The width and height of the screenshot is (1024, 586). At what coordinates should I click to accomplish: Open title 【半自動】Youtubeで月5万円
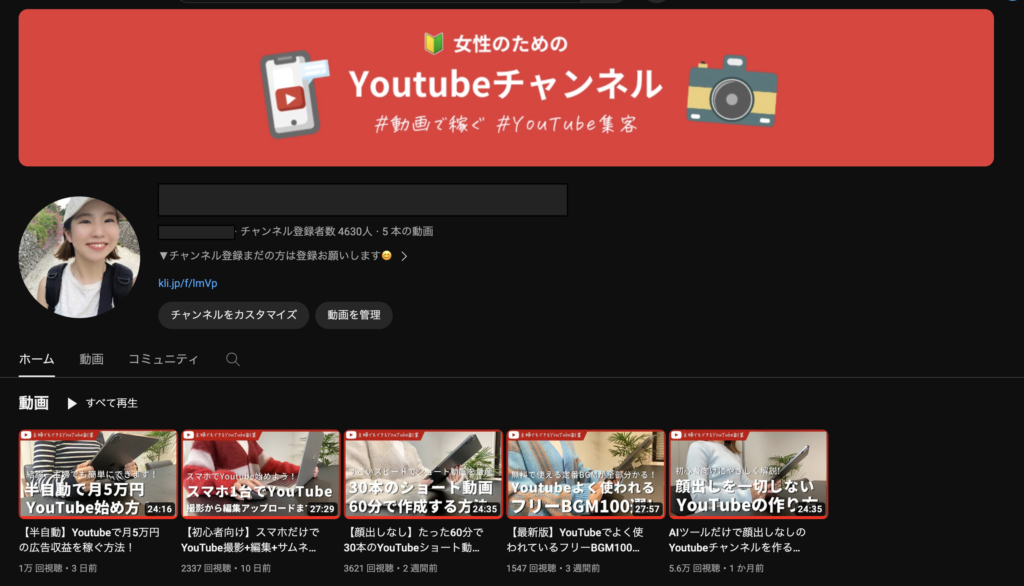89,540
